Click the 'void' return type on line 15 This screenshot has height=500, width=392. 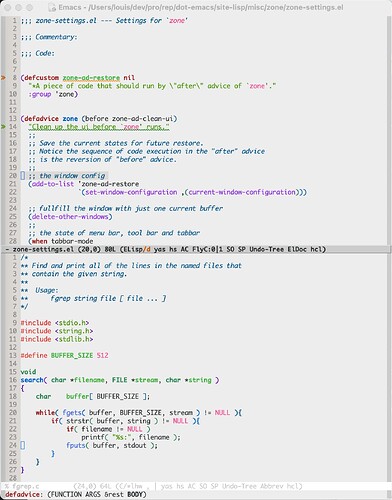pos(28,372)
